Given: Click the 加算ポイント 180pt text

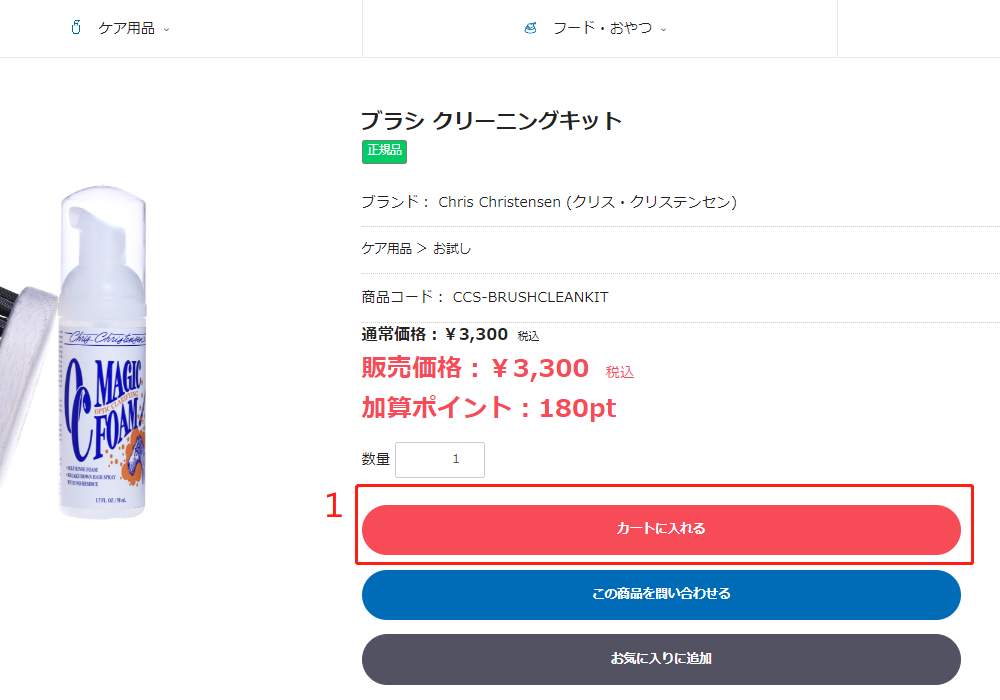Looking at the screenshot, I should pos(489,408).
